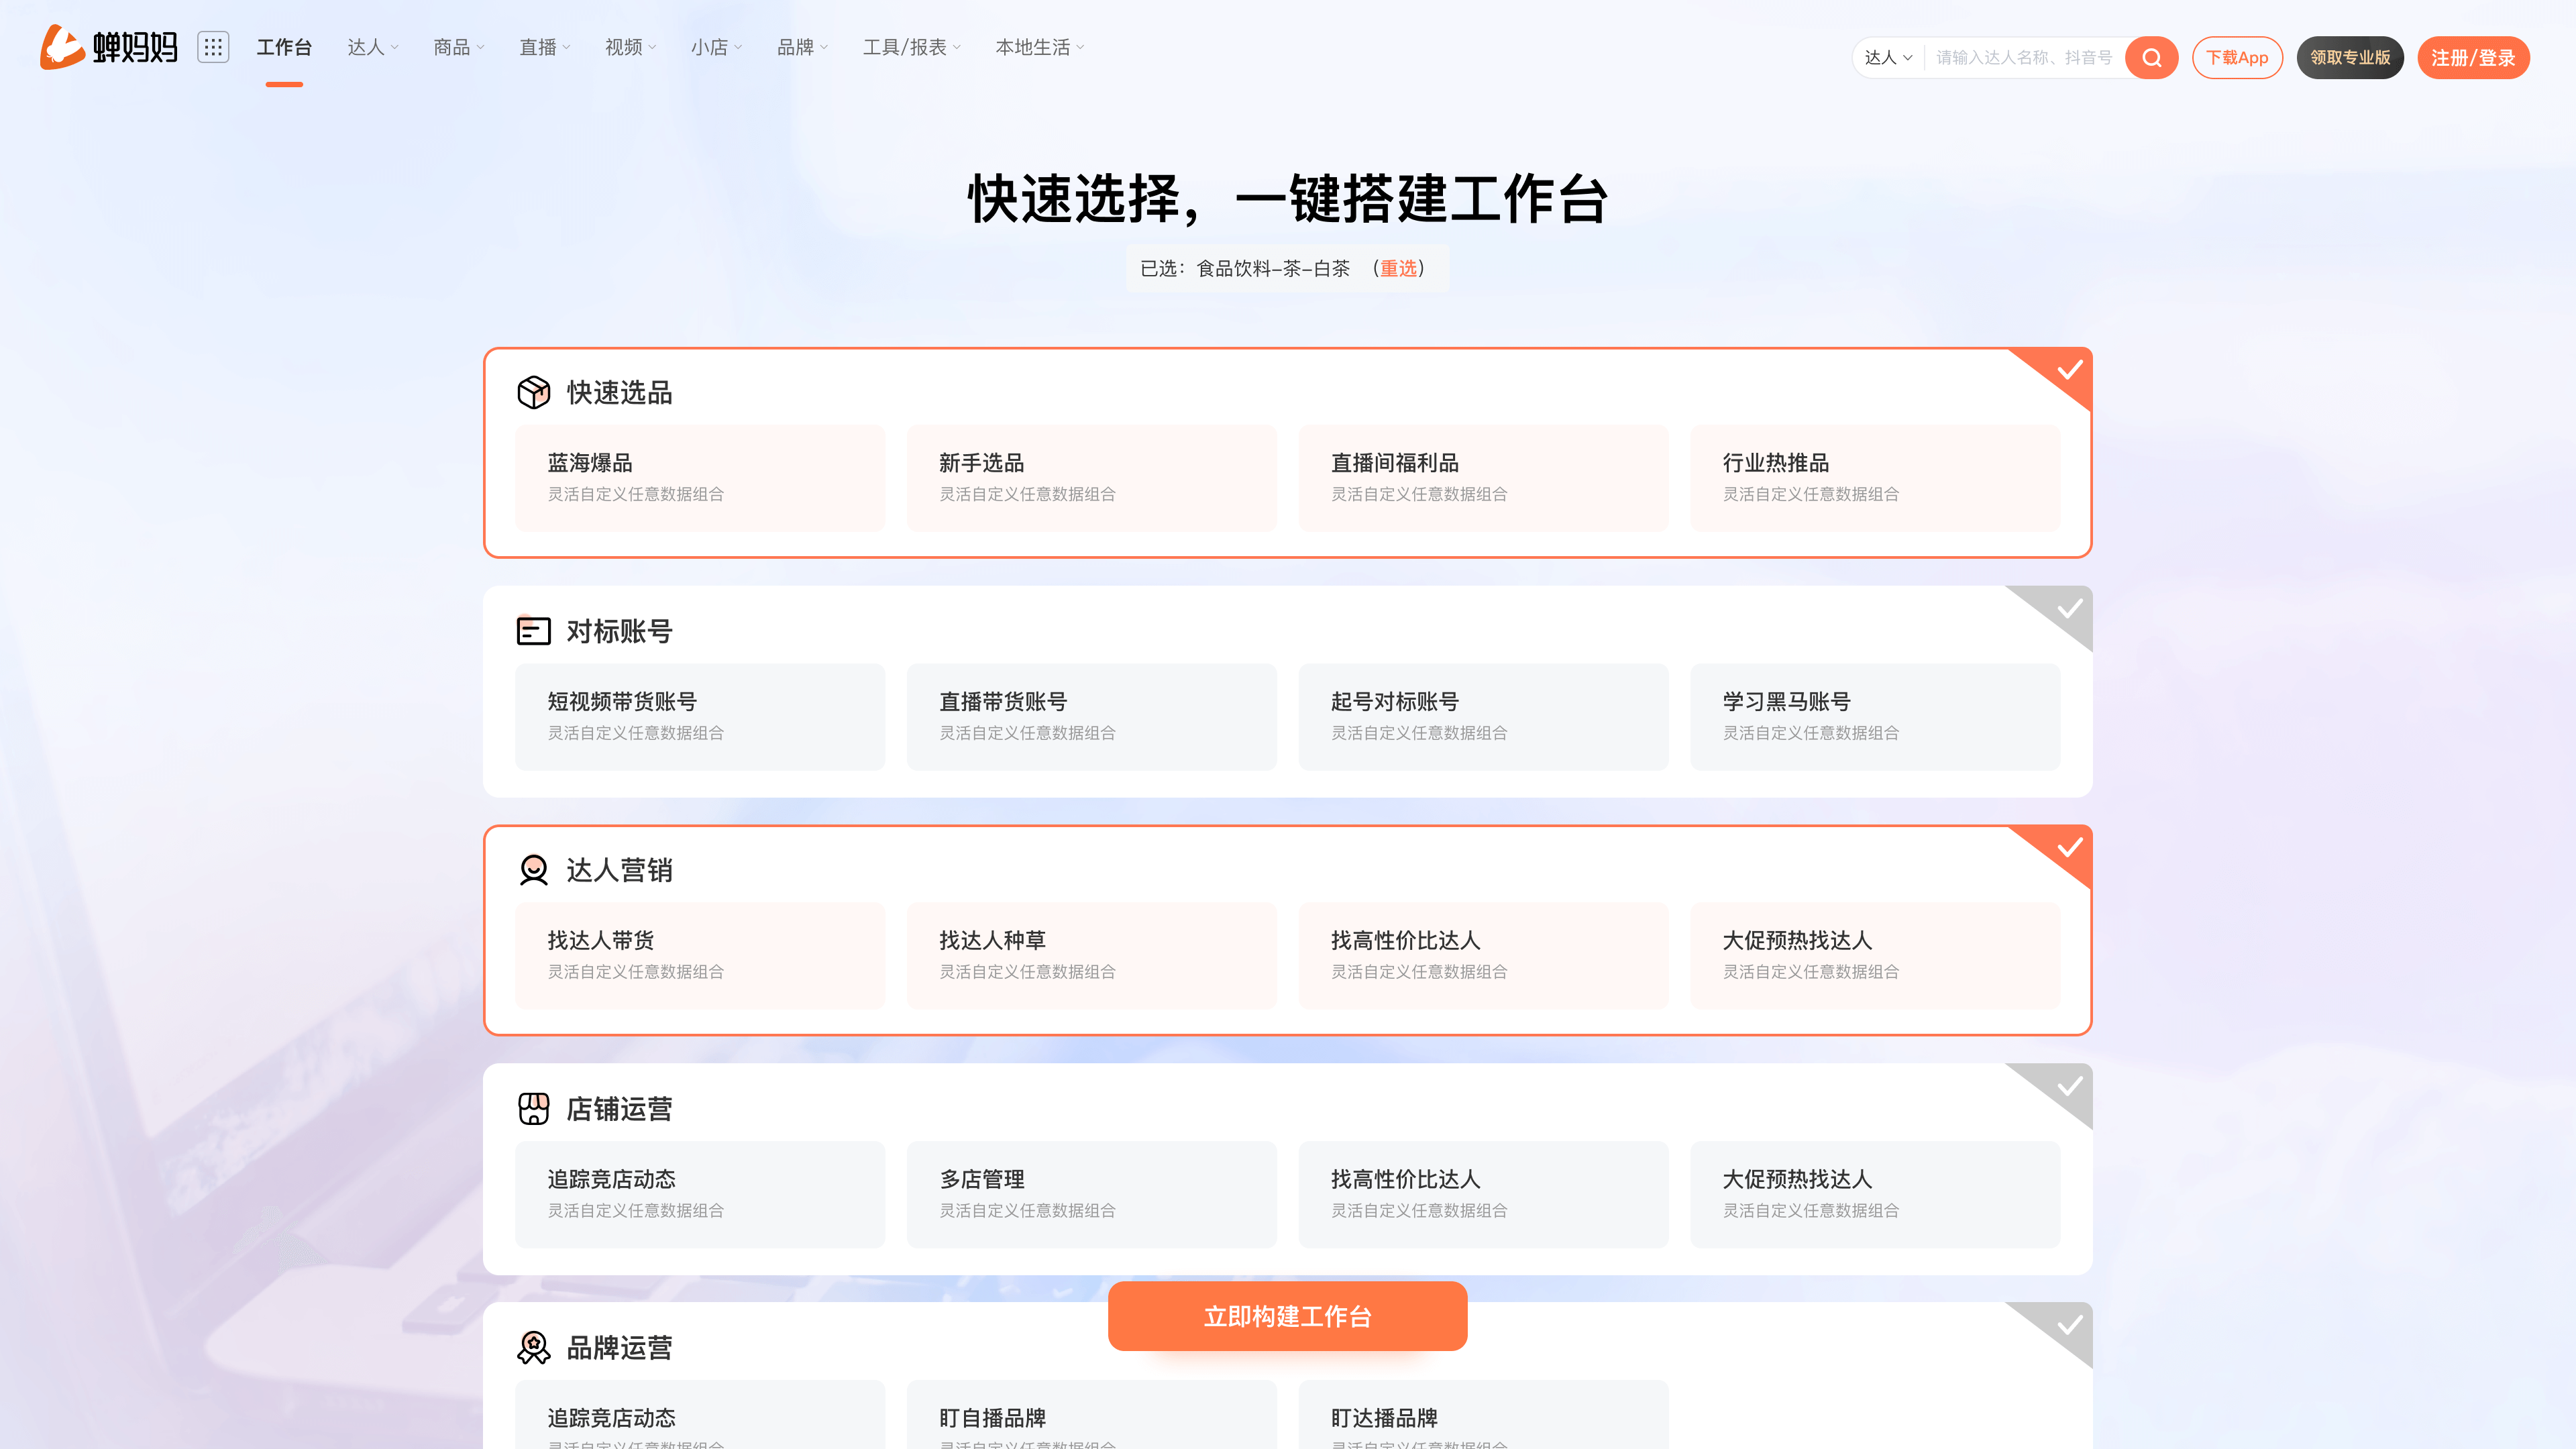This screenshot has width=2576, height=1449.
Task: Select 追踪竞店动态 card under 店铺运营
Action: (700, 1195)
